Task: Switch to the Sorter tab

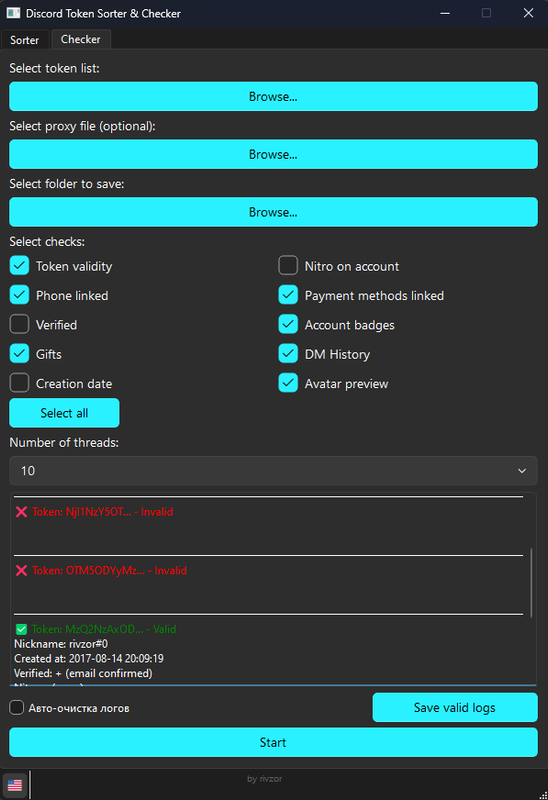Action: click(24, 40)
